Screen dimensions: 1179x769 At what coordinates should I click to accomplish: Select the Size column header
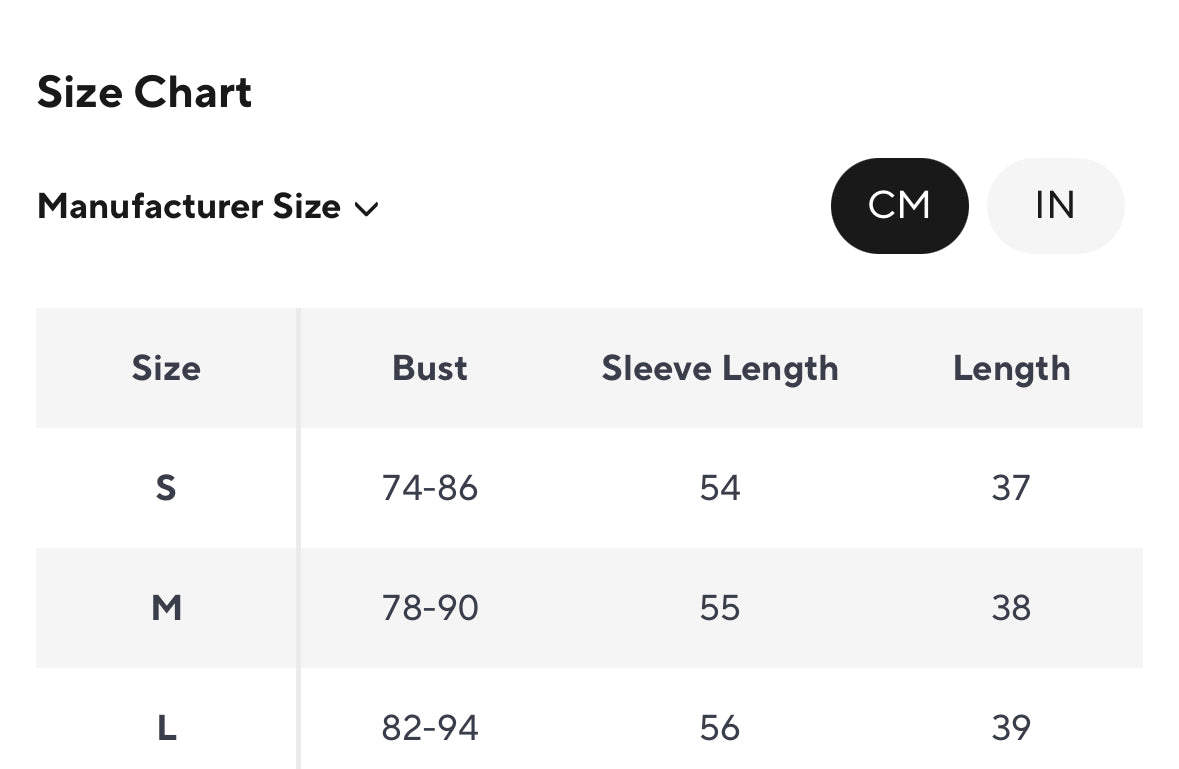tap(166, 368)
